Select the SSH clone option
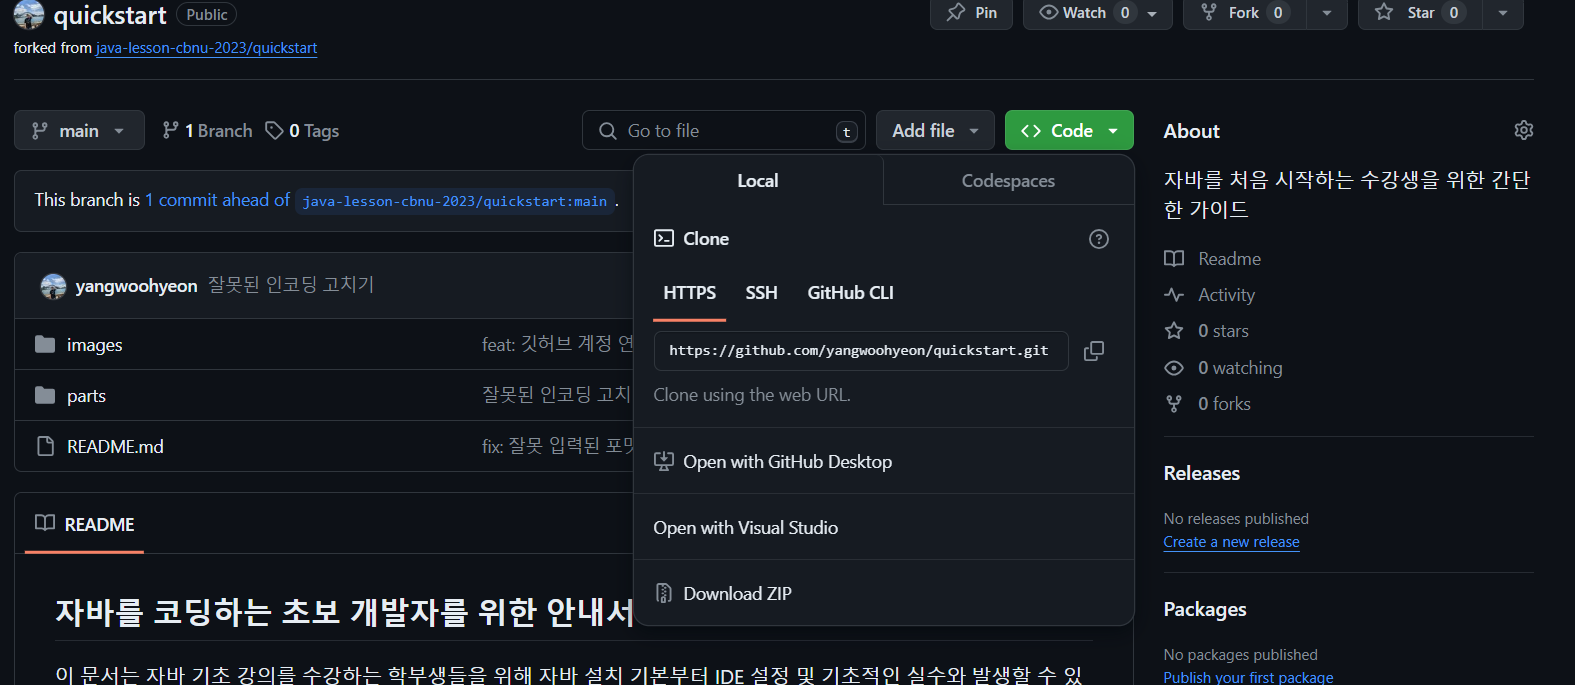The width and height of the screenshot is (1575, 685). pyautogui.click(x=761, y=293)
